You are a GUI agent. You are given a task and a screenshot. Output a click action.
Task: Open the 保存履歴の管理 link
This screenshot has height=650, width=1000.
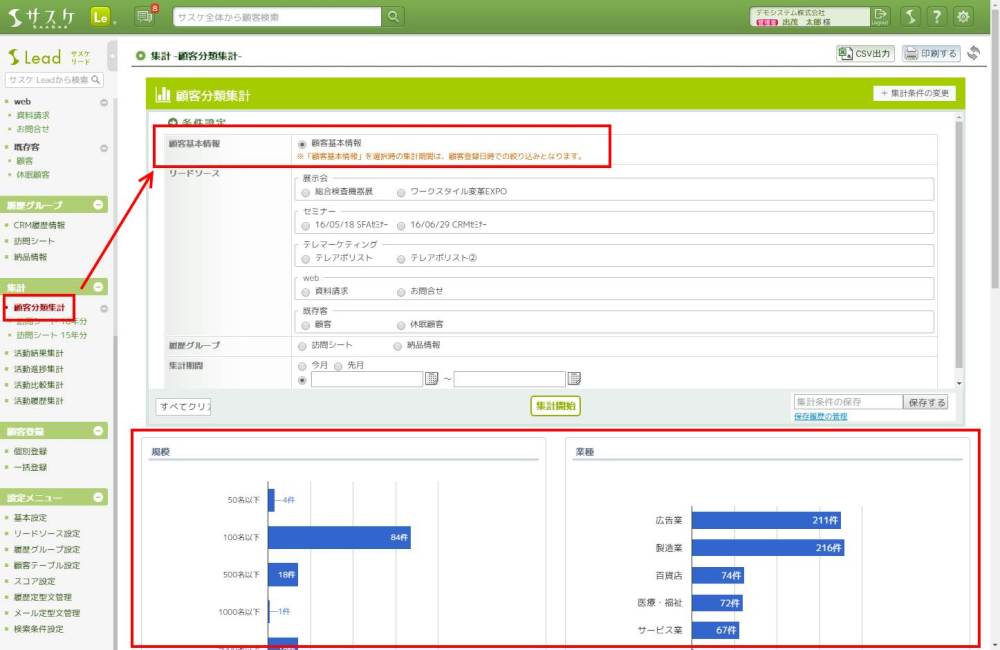[x=820, y=416]
